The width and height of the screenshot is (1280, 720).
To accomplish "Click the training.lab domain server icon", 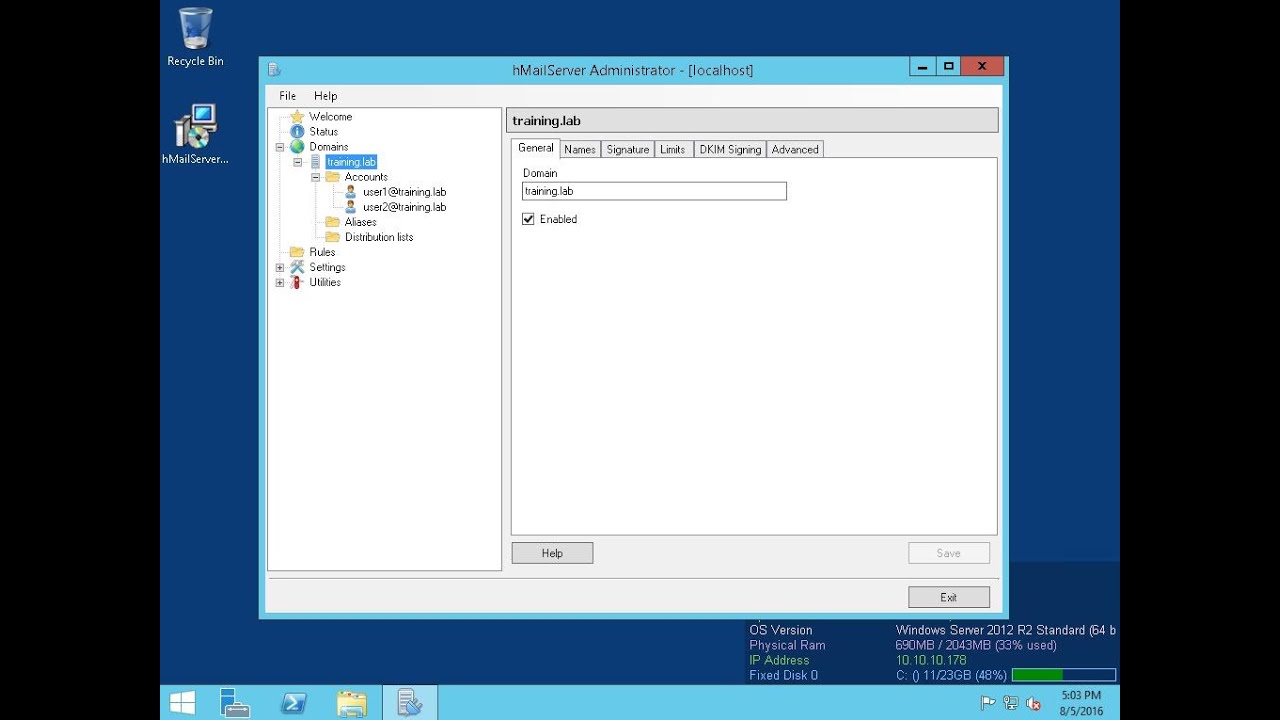I will (316, 162).
